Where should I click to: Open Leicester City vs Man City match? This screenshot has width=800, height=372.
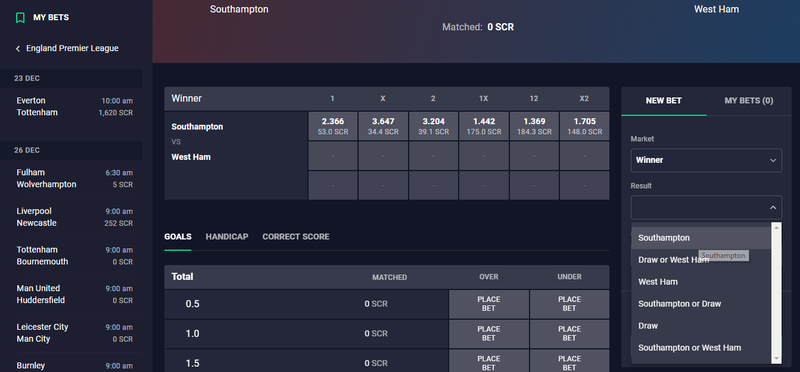point(74,333)
